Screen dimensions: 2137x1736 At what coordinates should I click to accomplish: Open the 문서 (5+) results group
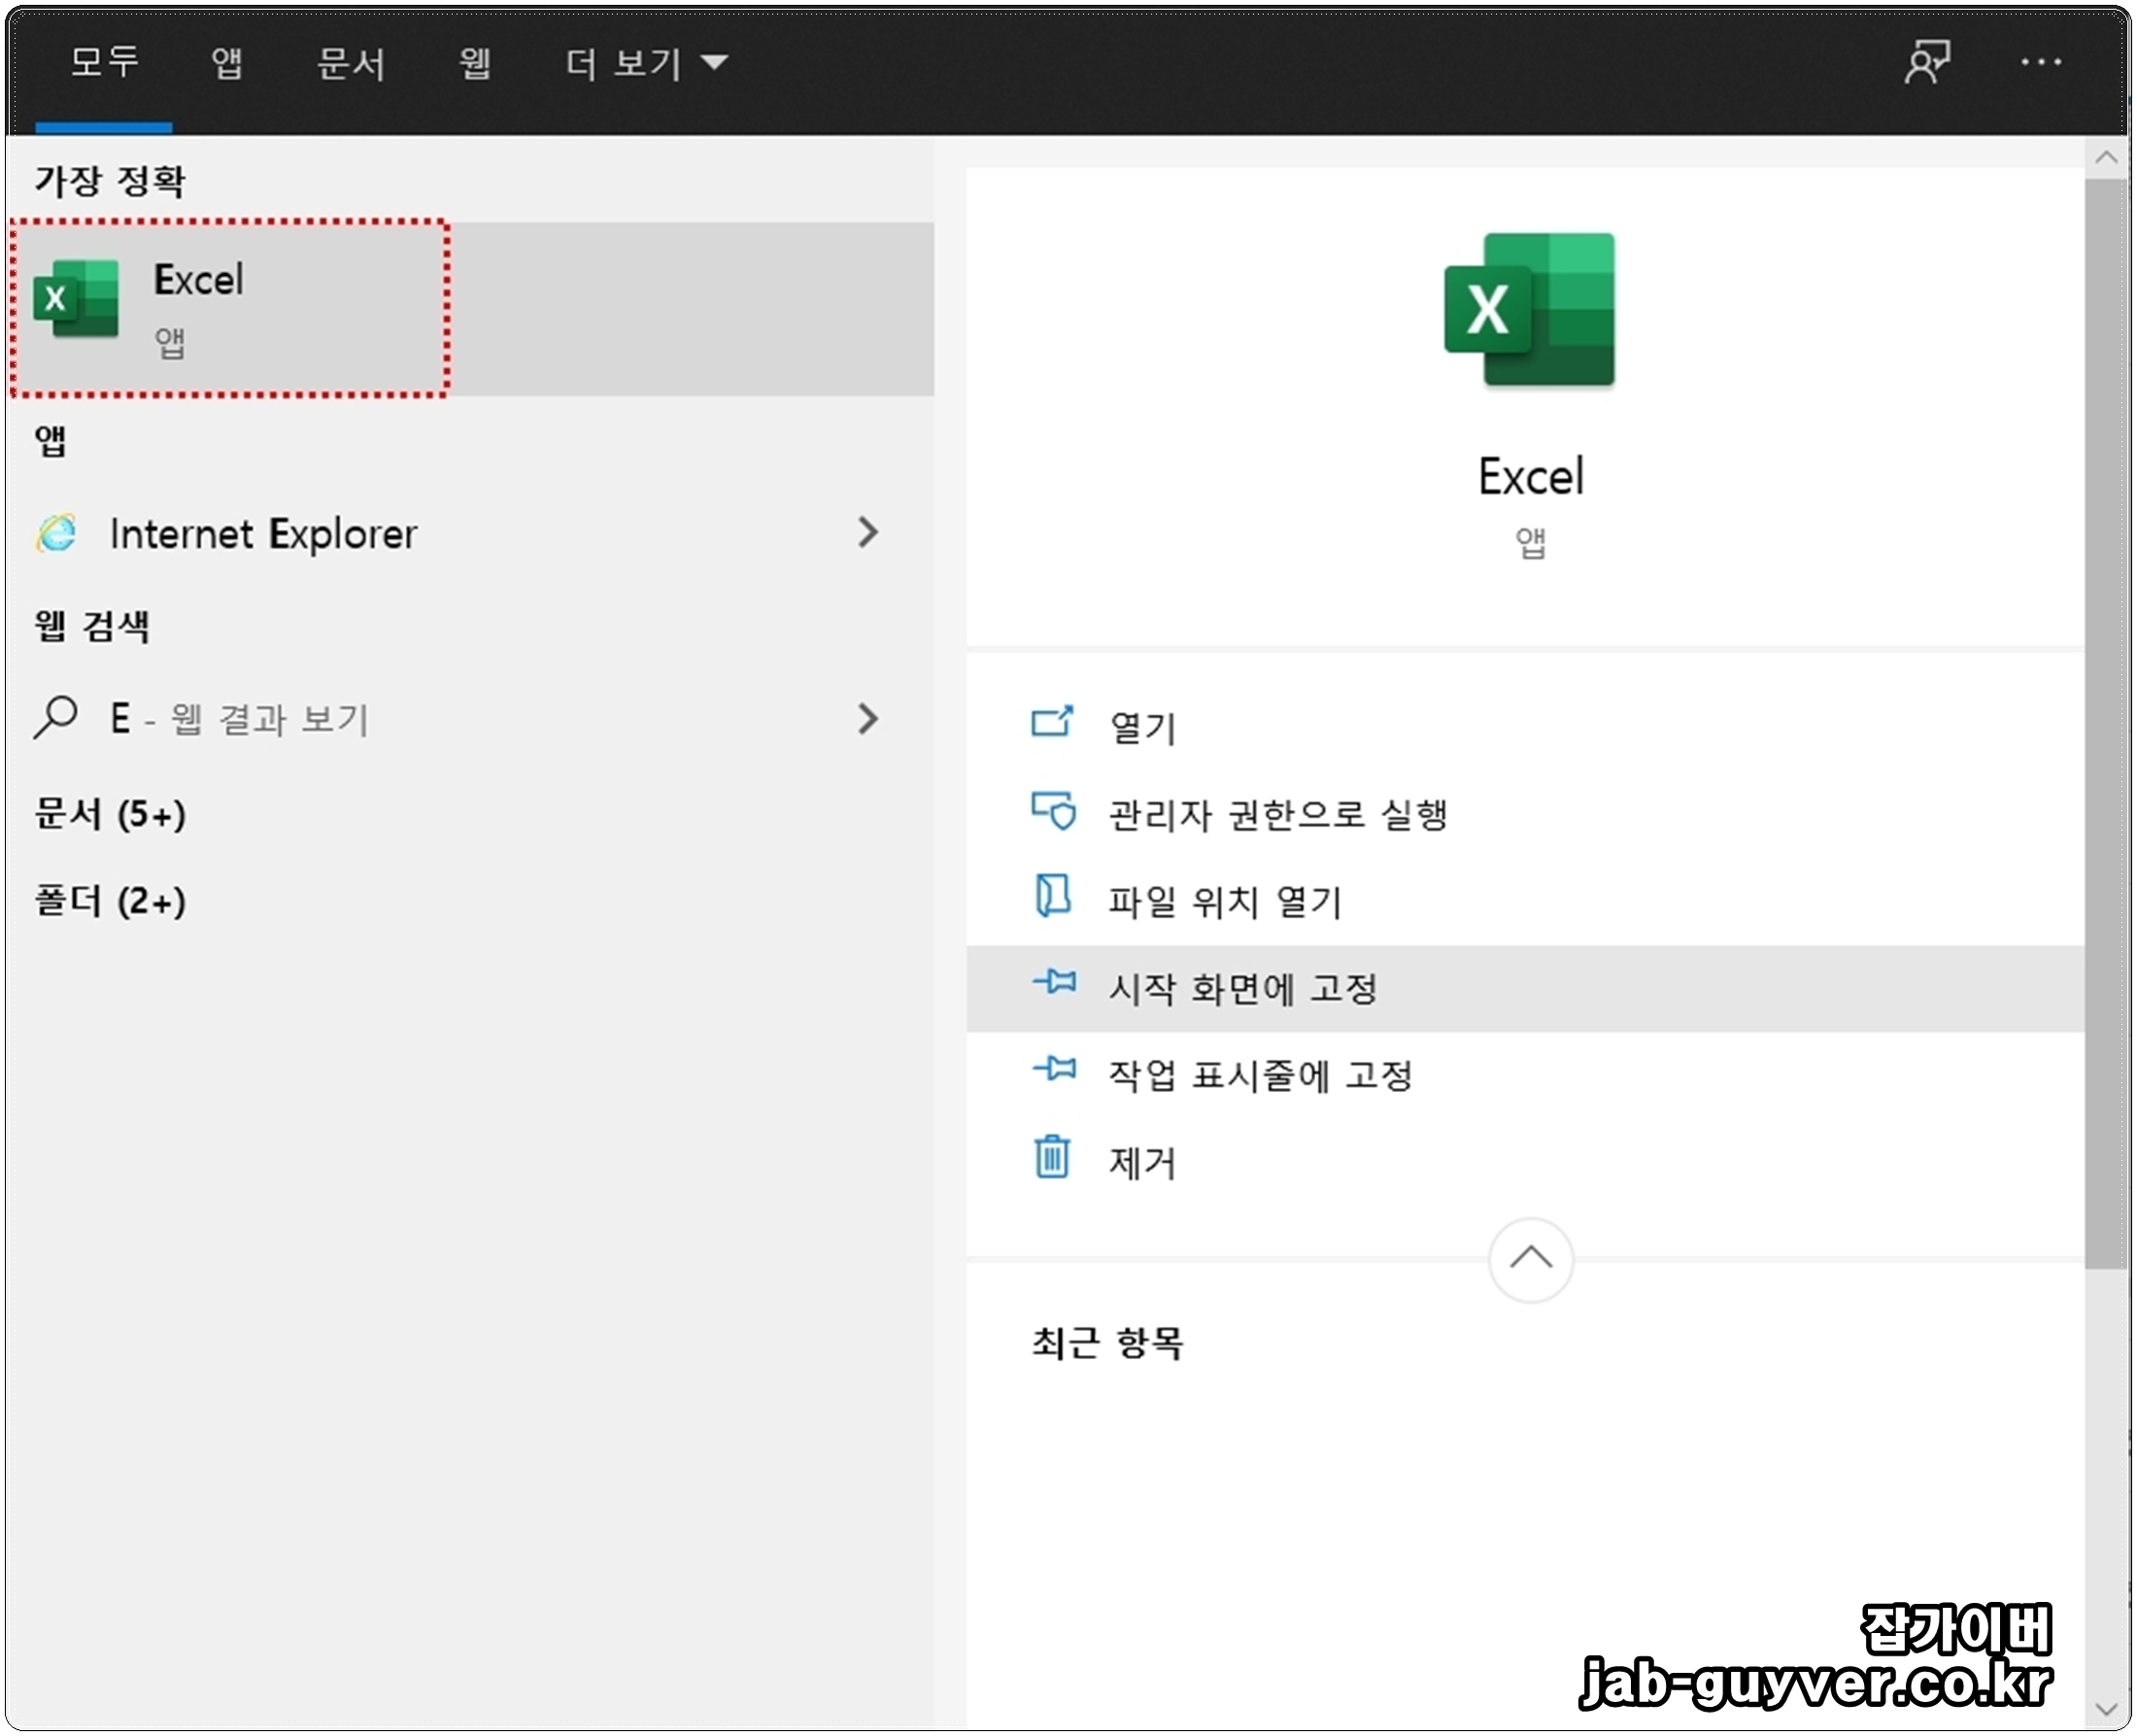110,814
